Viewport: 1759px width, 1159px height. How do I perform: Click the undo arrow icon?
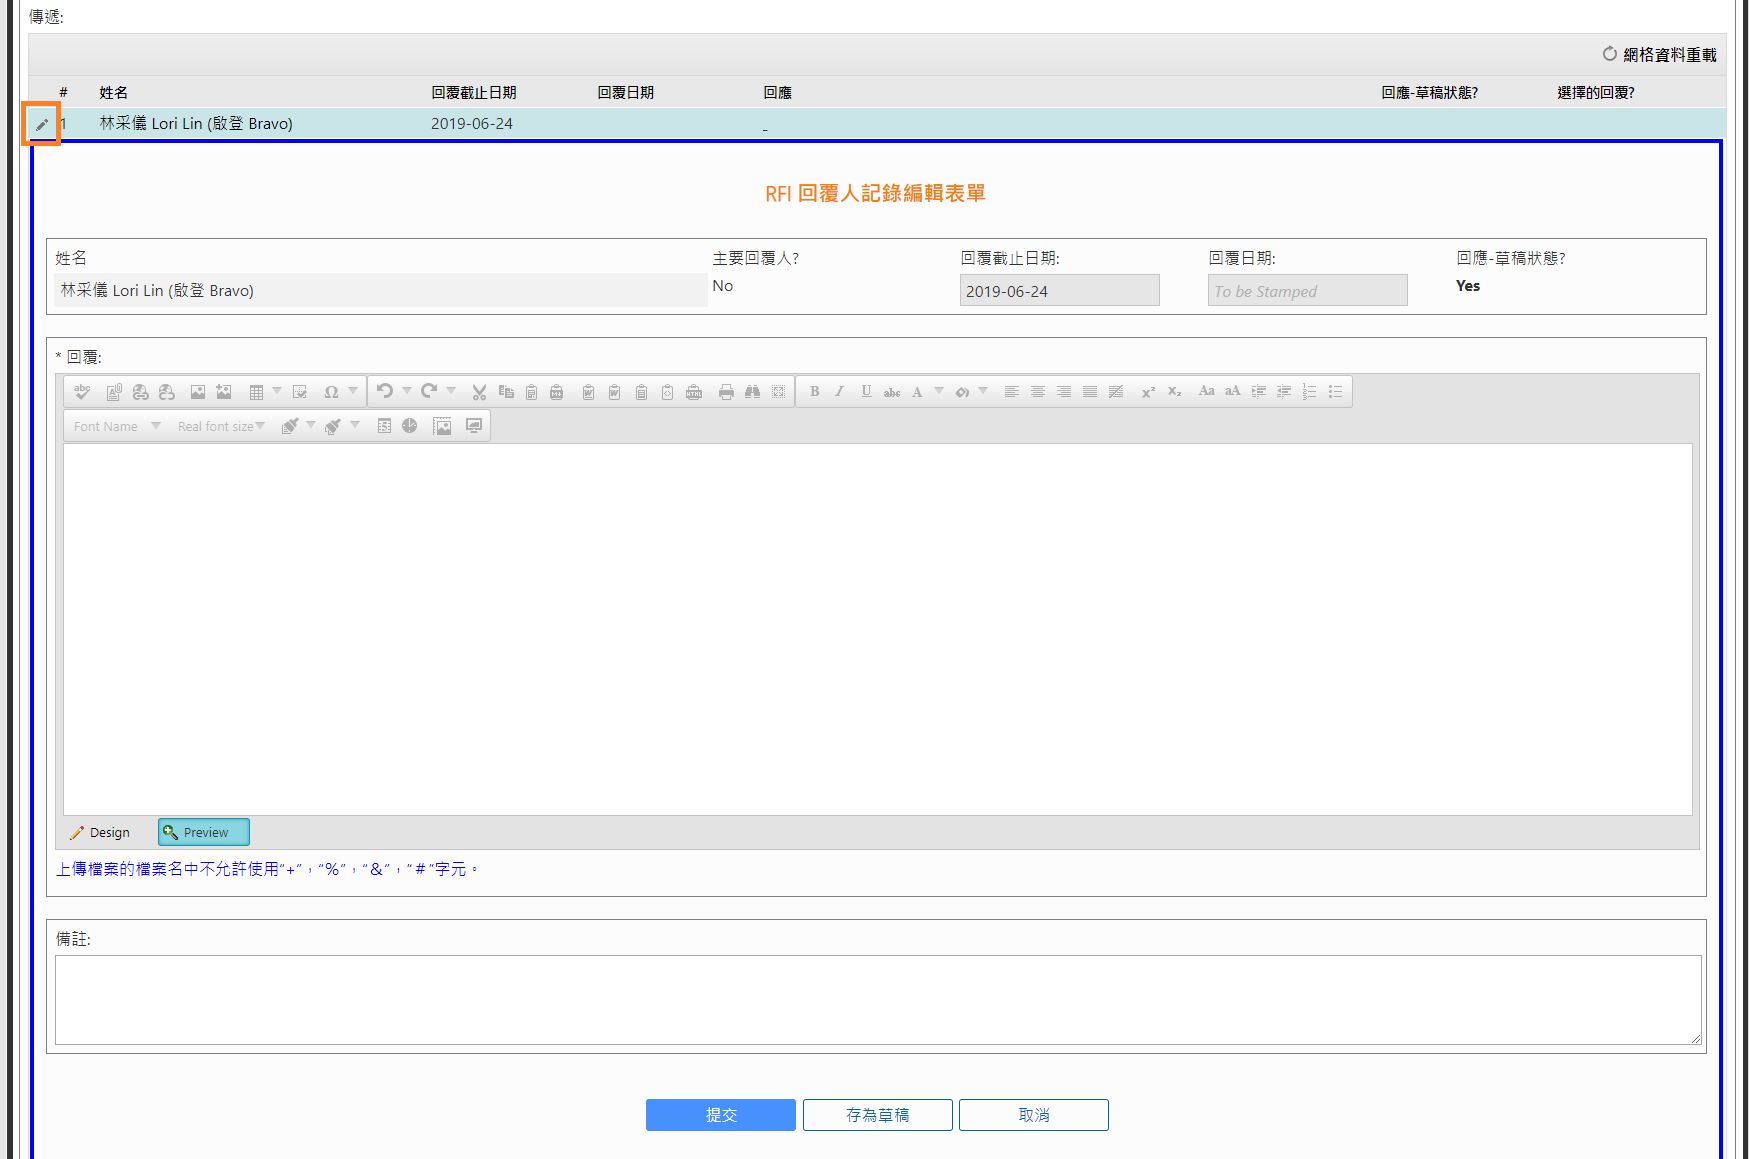(x=385, y=391)
